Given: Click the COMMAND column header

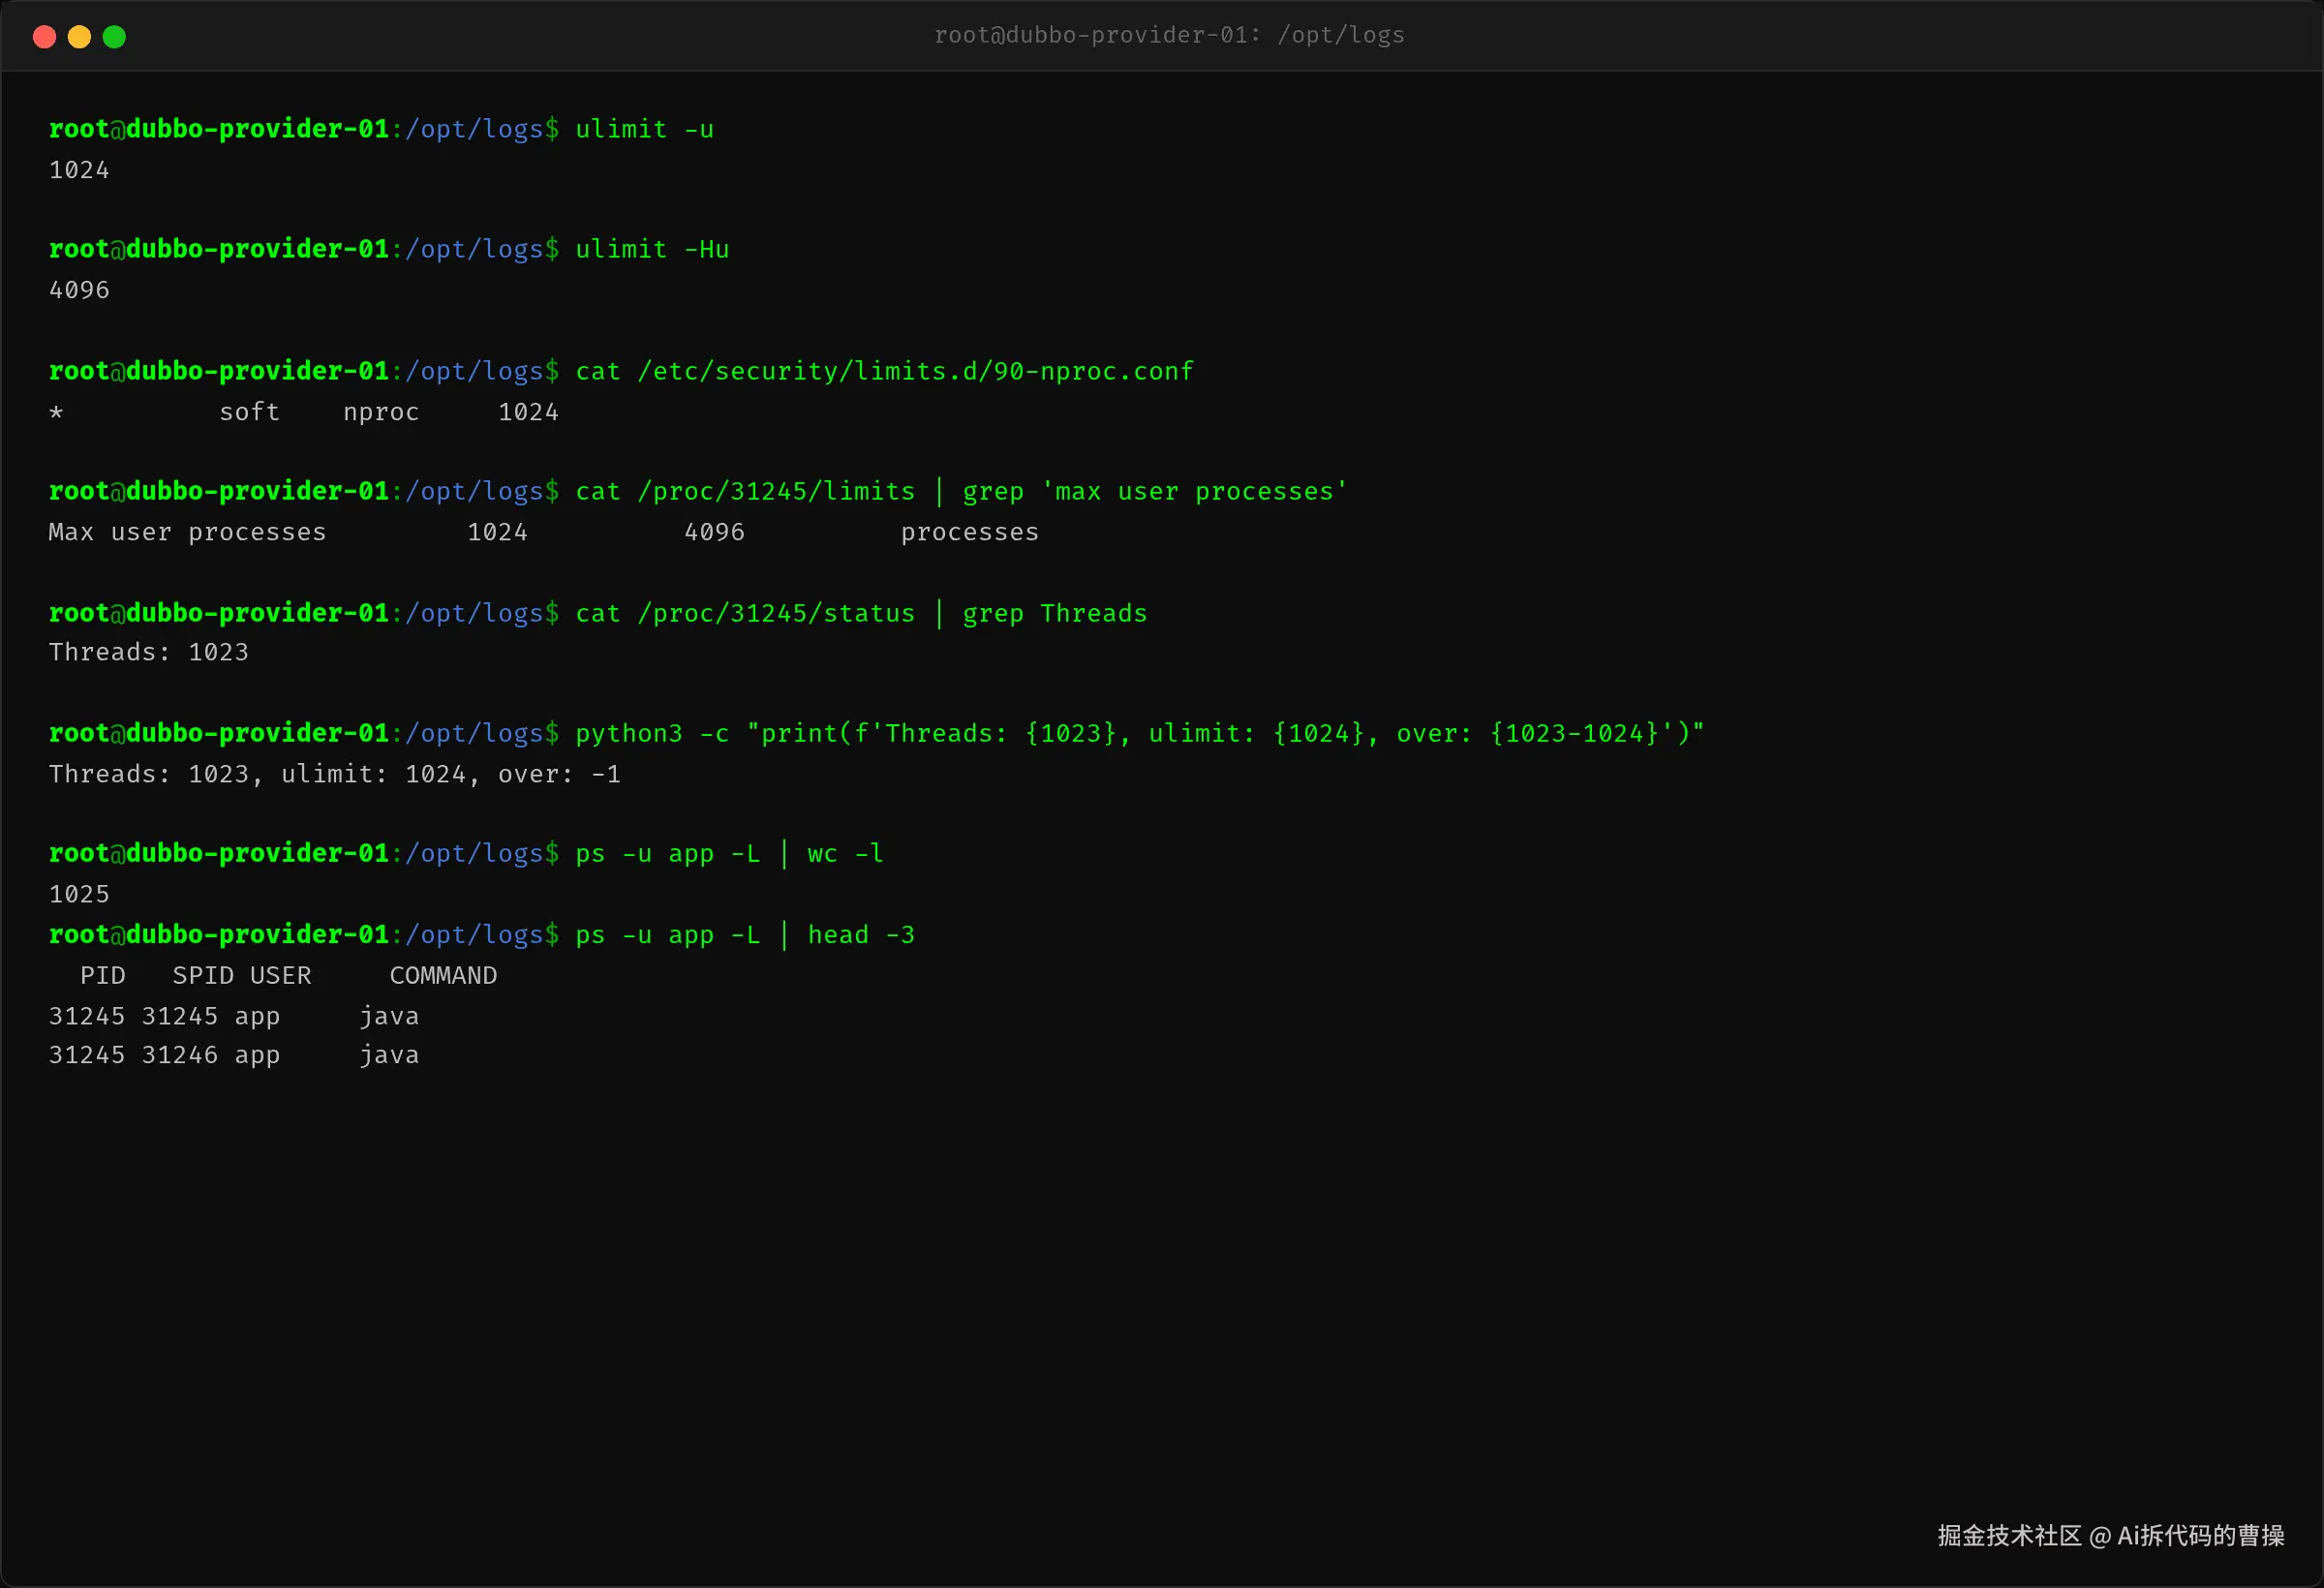Looking at the screenshot, I should (x=443, y=975).
